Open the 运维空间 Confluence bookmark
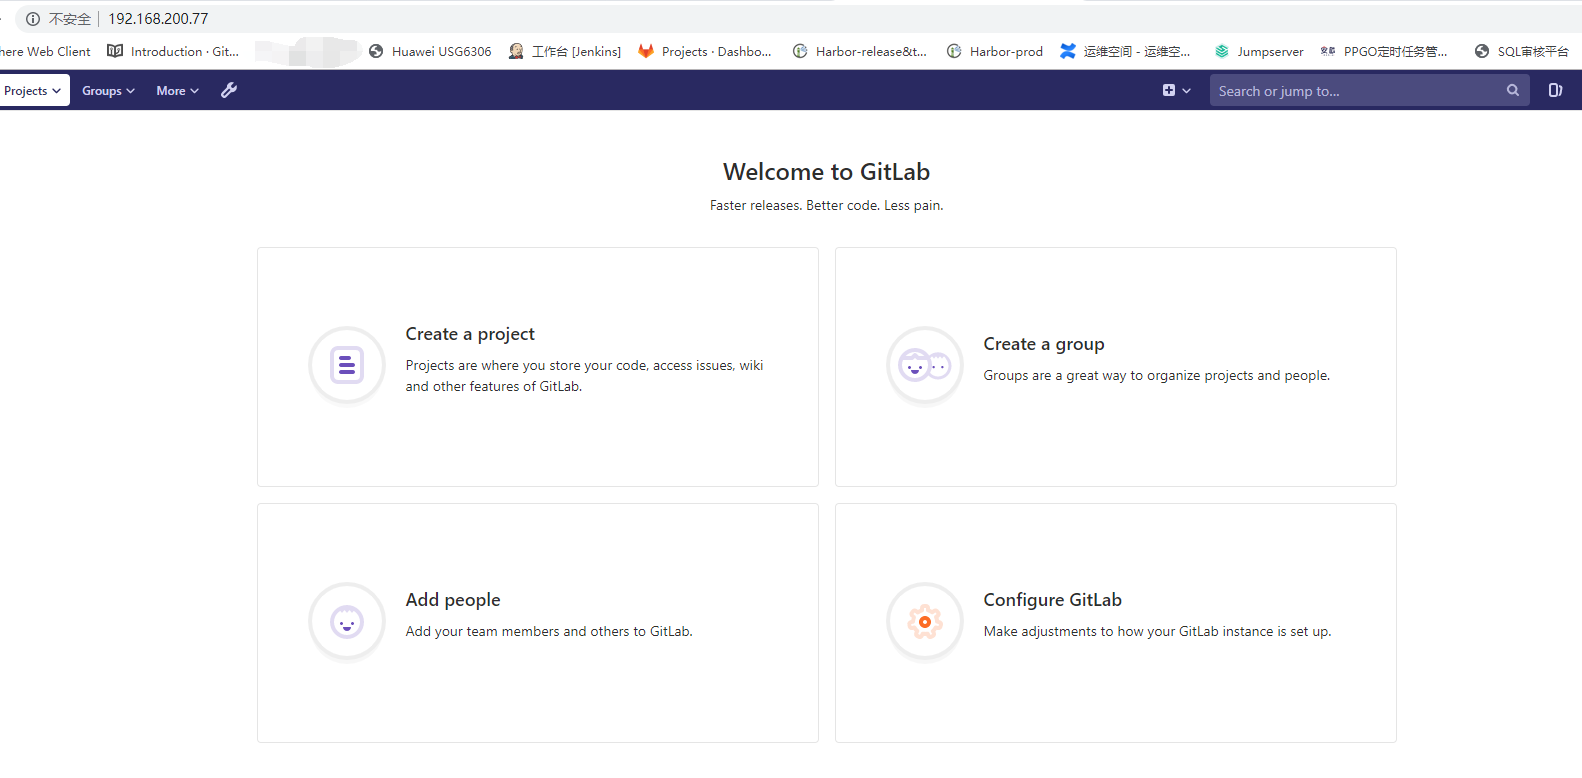Viewport: 1582px width, 778px height. click(1125, 51)
